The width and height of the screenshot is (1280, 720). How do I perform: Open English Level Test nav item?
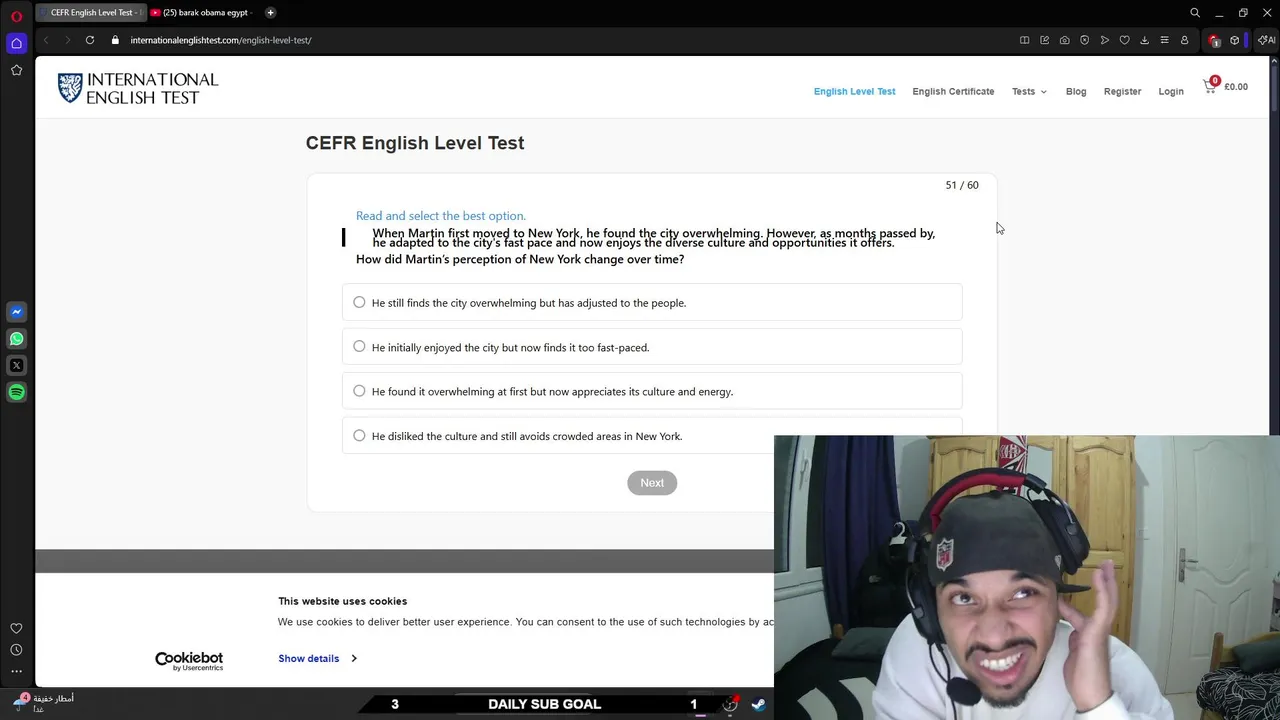(854, 91)
